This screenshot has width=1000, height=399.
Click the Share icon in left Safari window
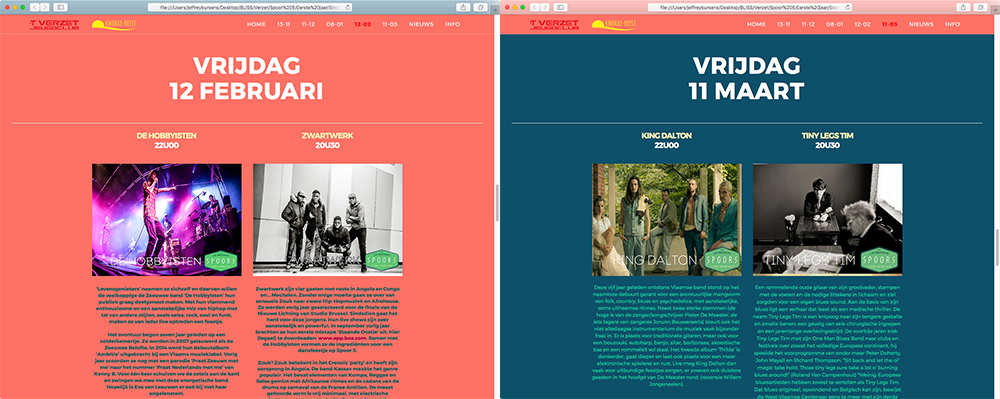463,7
